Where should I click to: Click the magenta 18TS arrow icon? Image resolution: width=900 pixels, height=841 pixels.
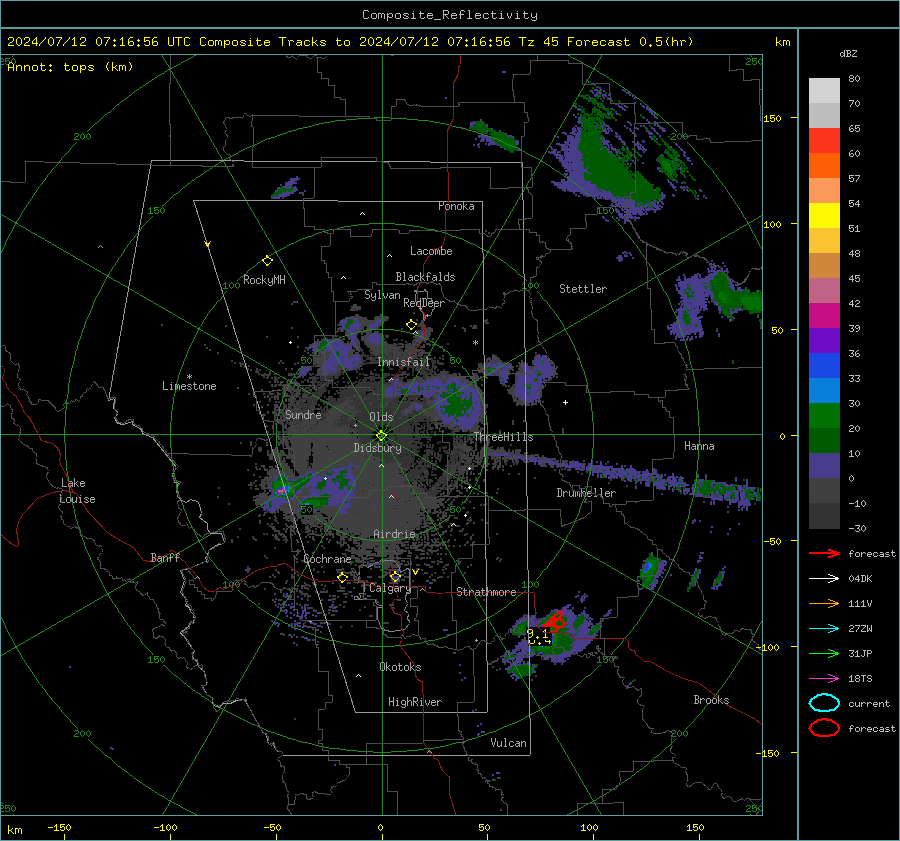(x=824, y=679)
